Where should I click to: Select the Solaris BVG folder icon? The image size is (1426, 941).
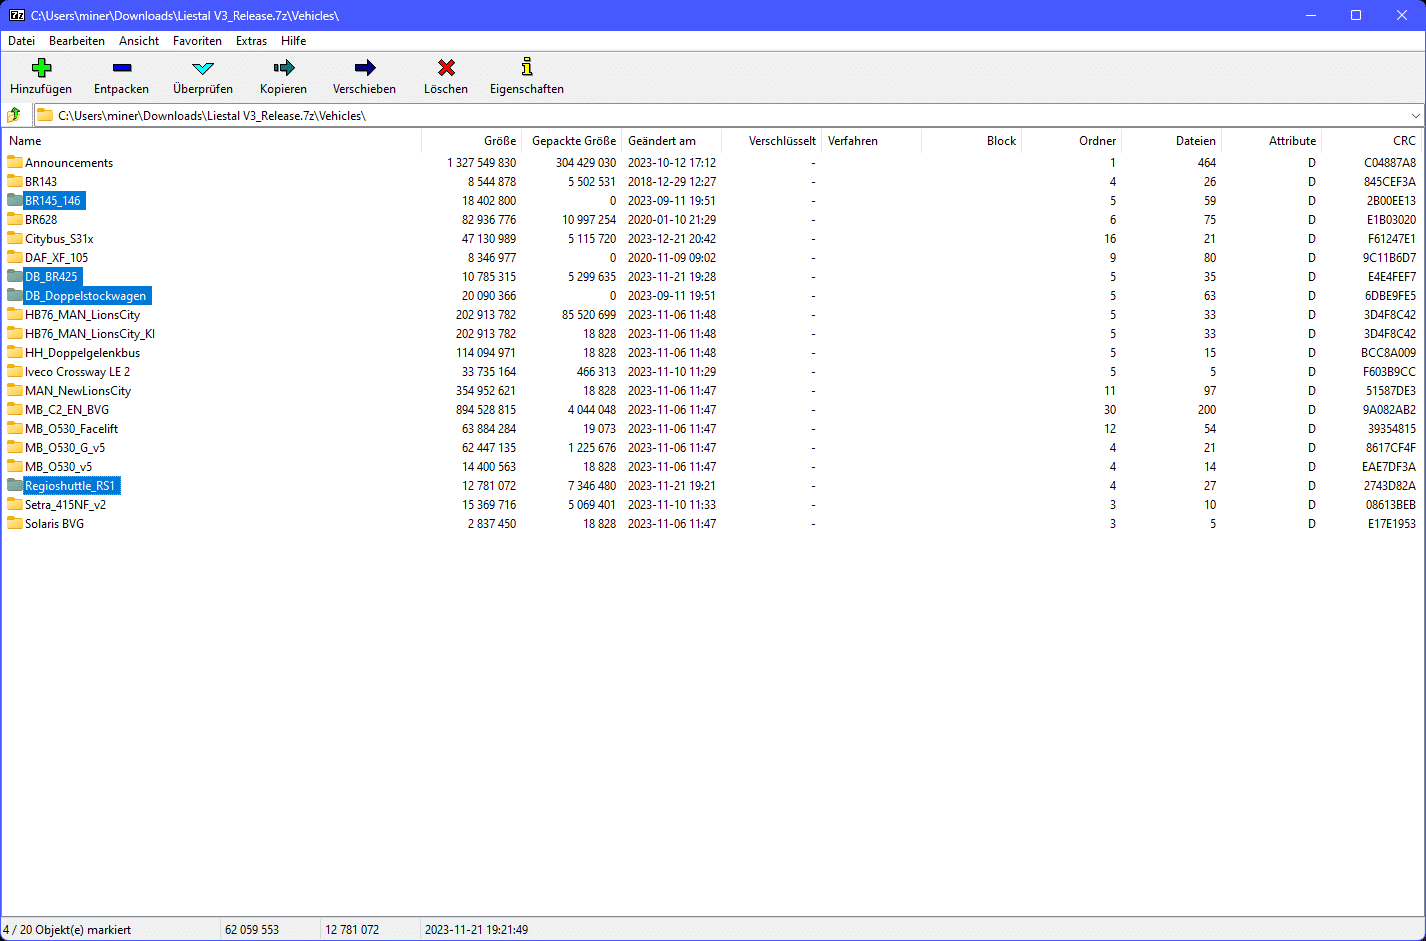[x=15, y=524]
